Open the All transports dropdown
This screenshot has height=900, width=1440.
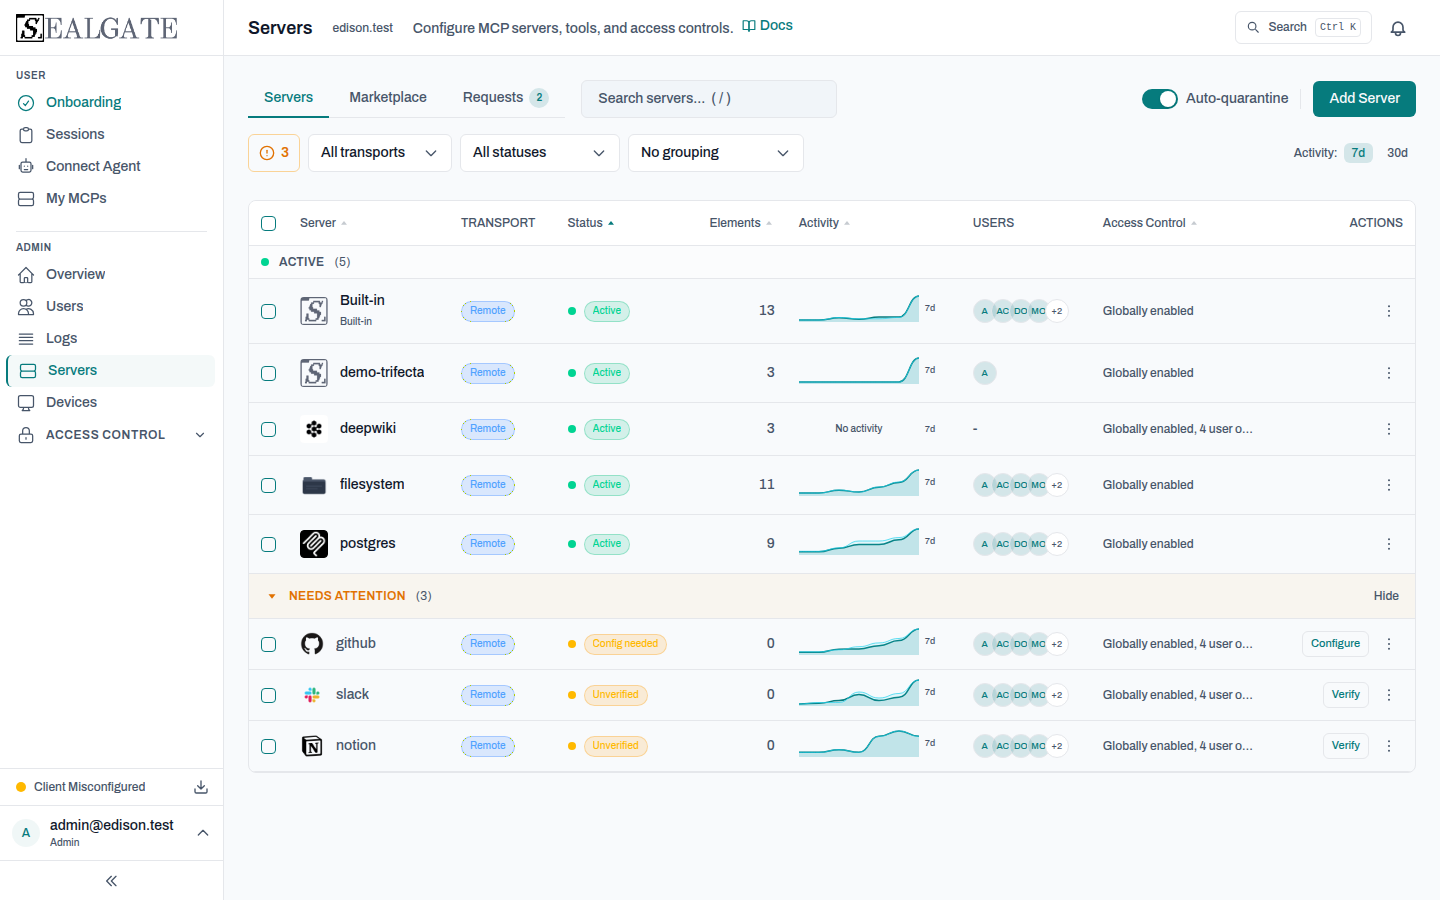(380, 153)
